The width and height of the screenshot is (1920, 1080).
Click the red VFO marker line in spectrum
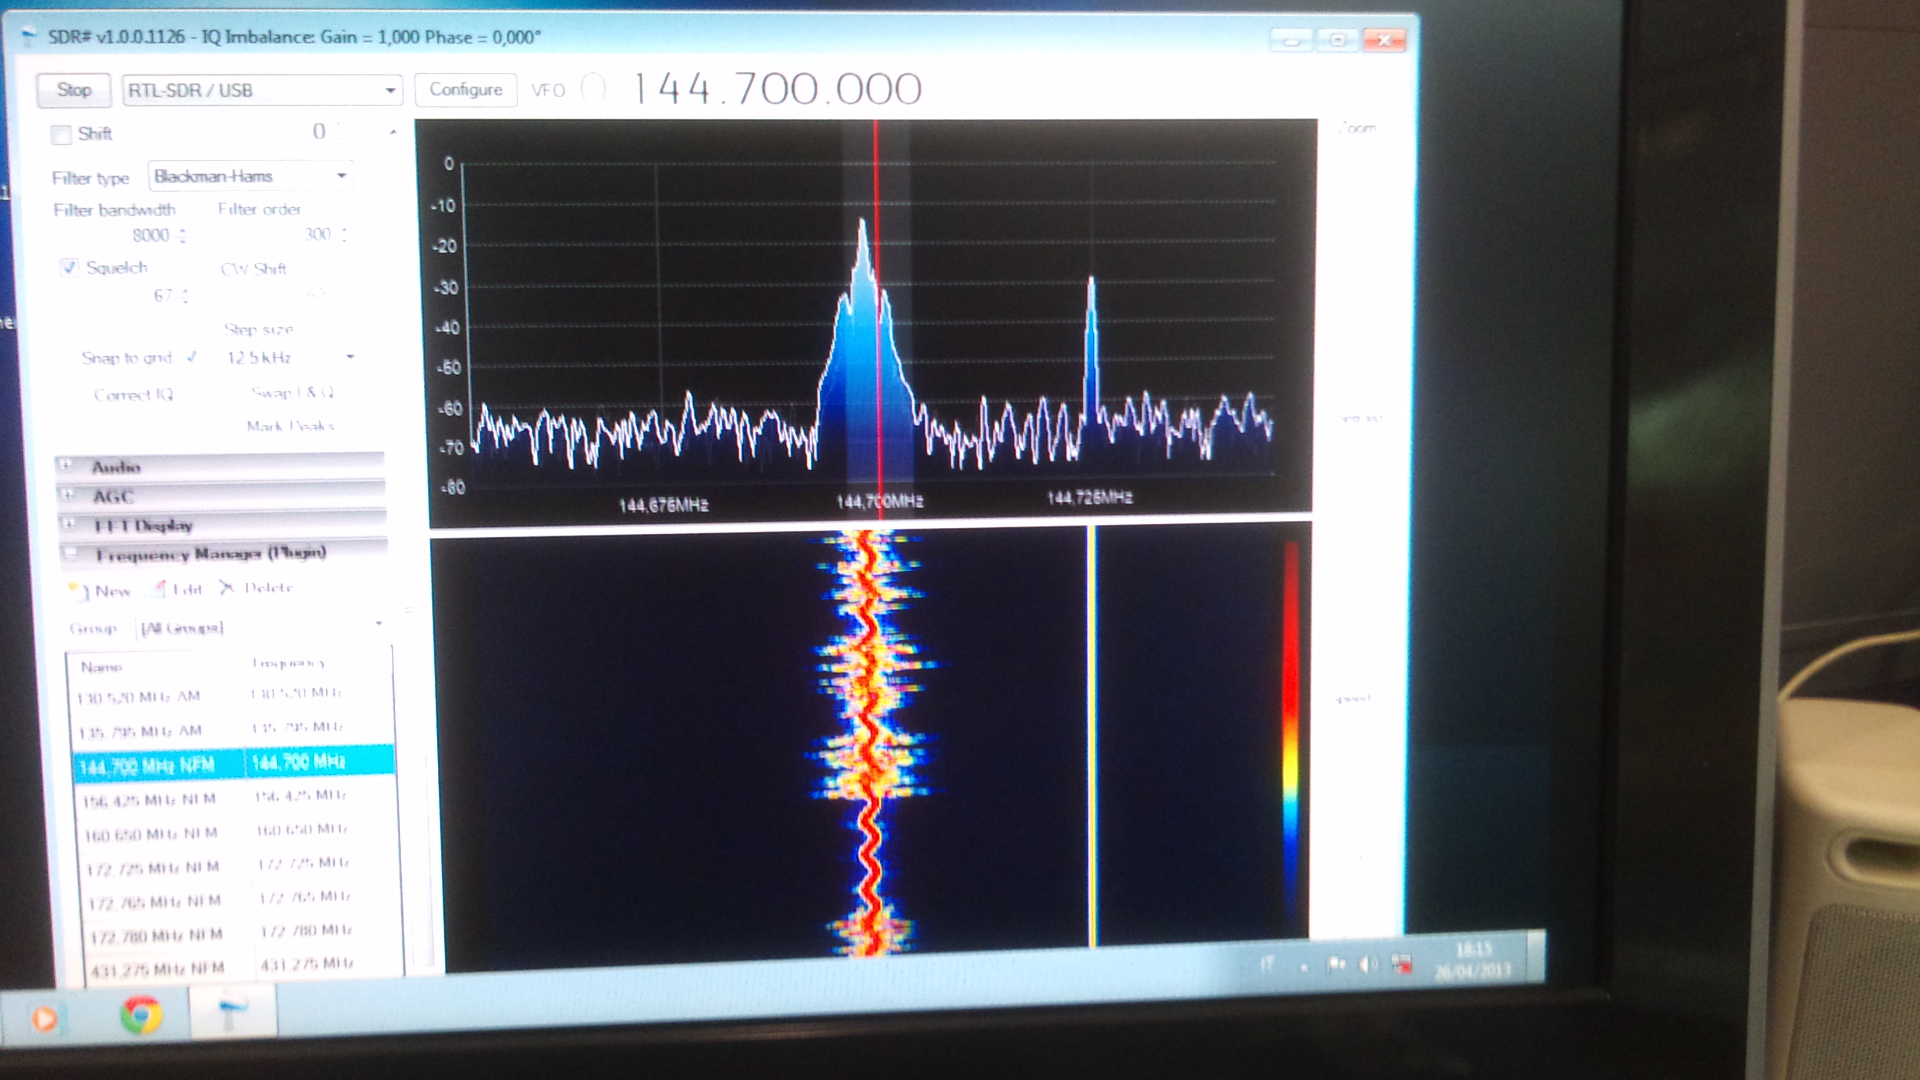[877, 310]
